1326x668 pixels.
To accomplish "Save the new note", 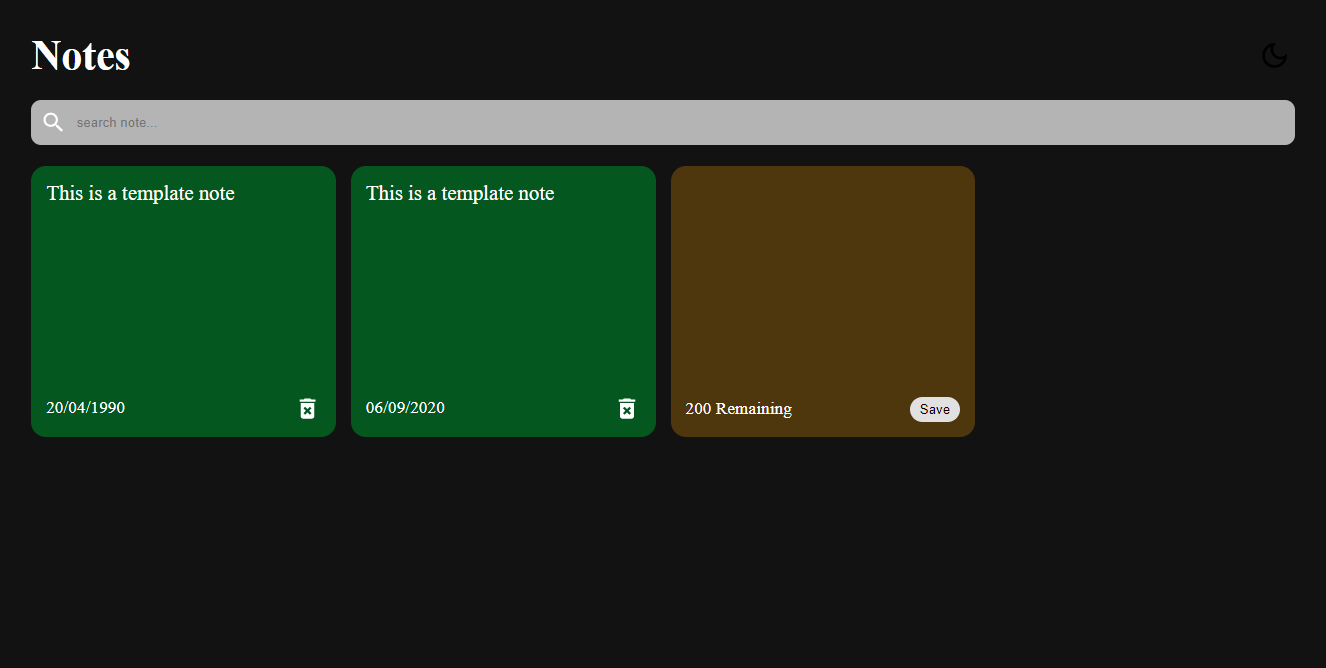I will click(935, 409).
